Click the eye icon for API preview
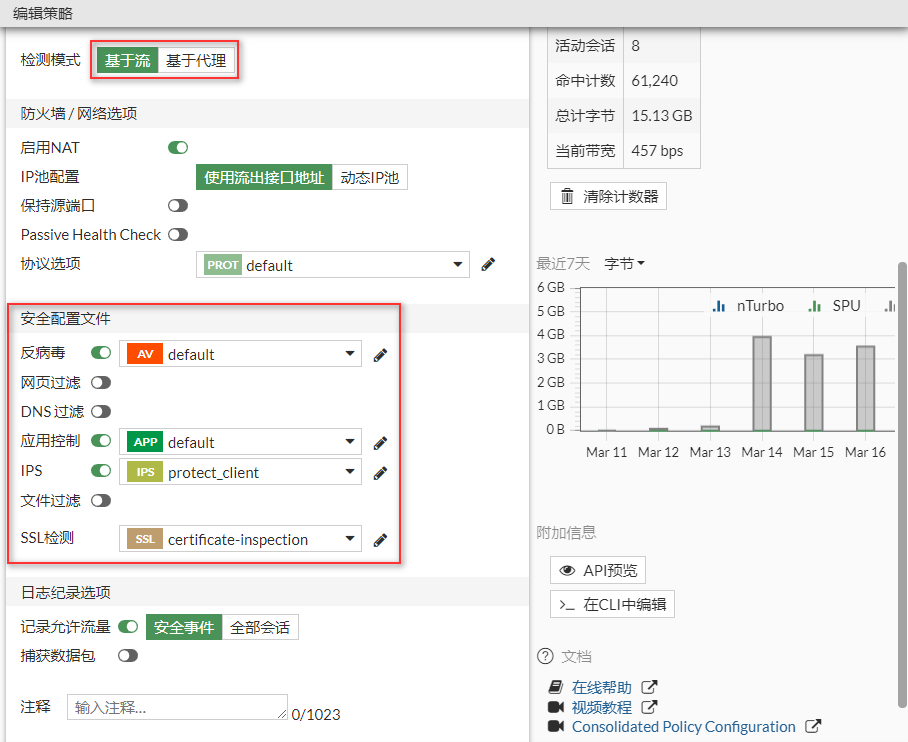This screenshot has height=742, width=908. click(568, 571)
